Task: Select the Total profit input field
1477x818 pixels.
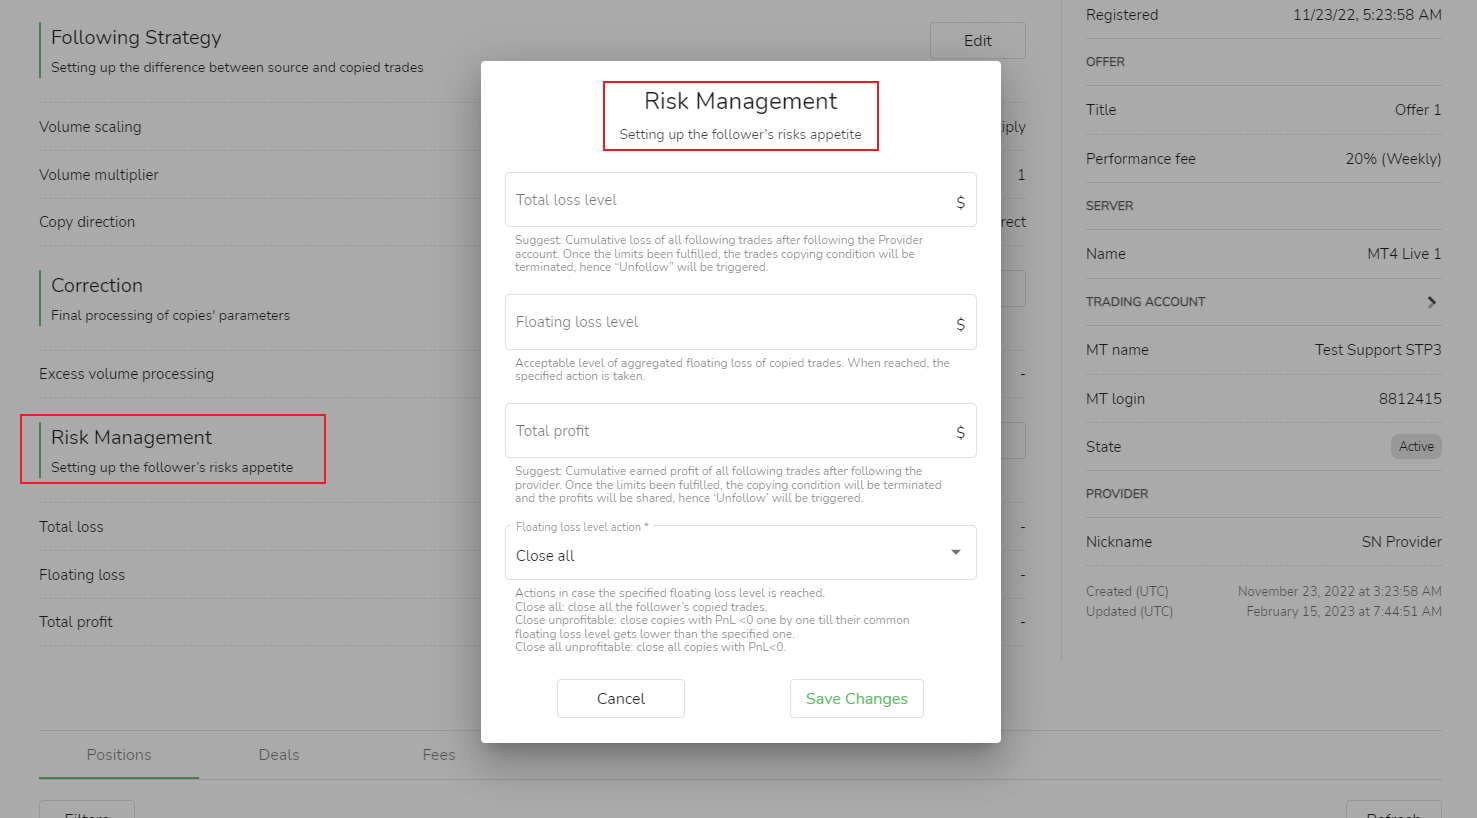Action: [730, 431]
